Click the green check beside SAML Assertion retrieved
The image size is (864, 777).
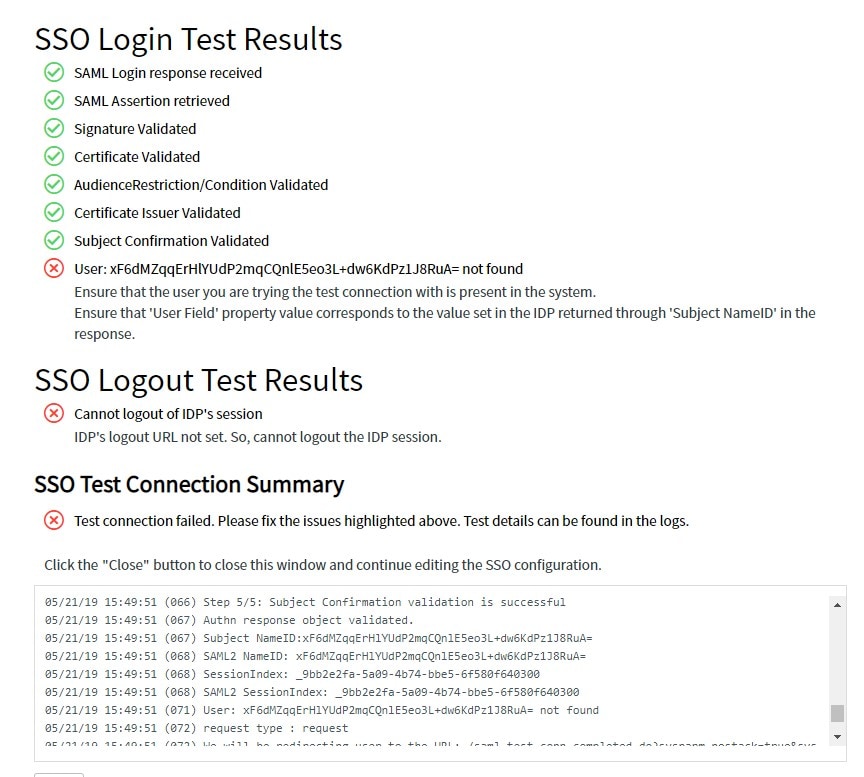click(54, 100)
